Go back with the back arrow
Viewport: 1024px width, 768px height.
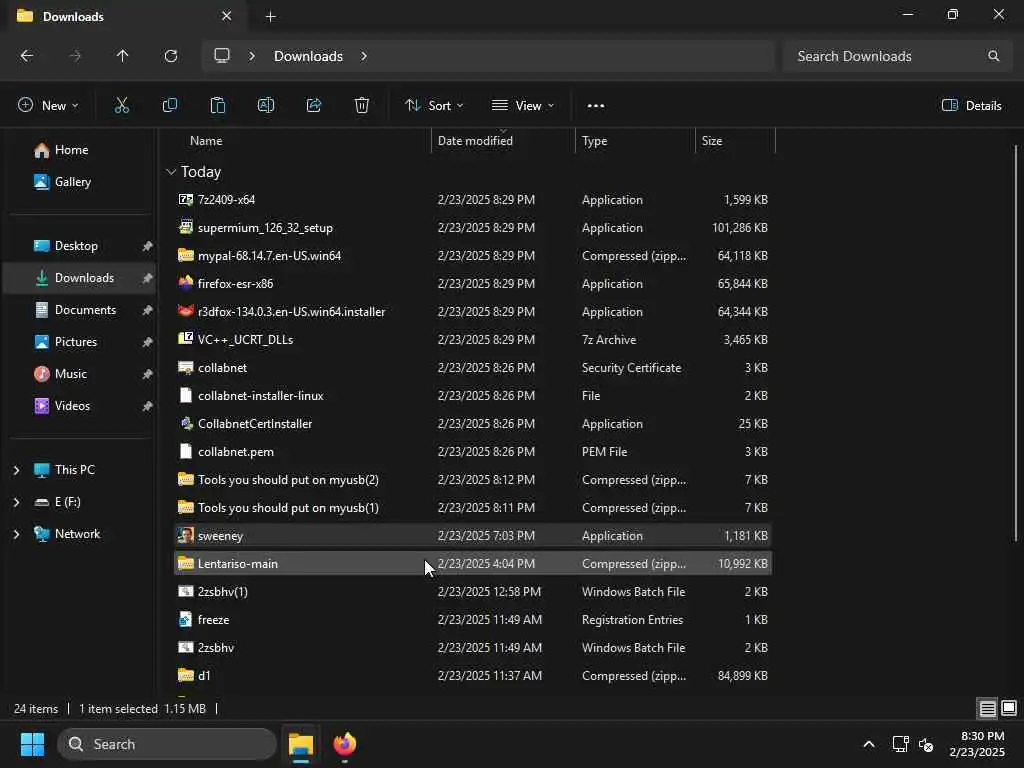point(27,56)
